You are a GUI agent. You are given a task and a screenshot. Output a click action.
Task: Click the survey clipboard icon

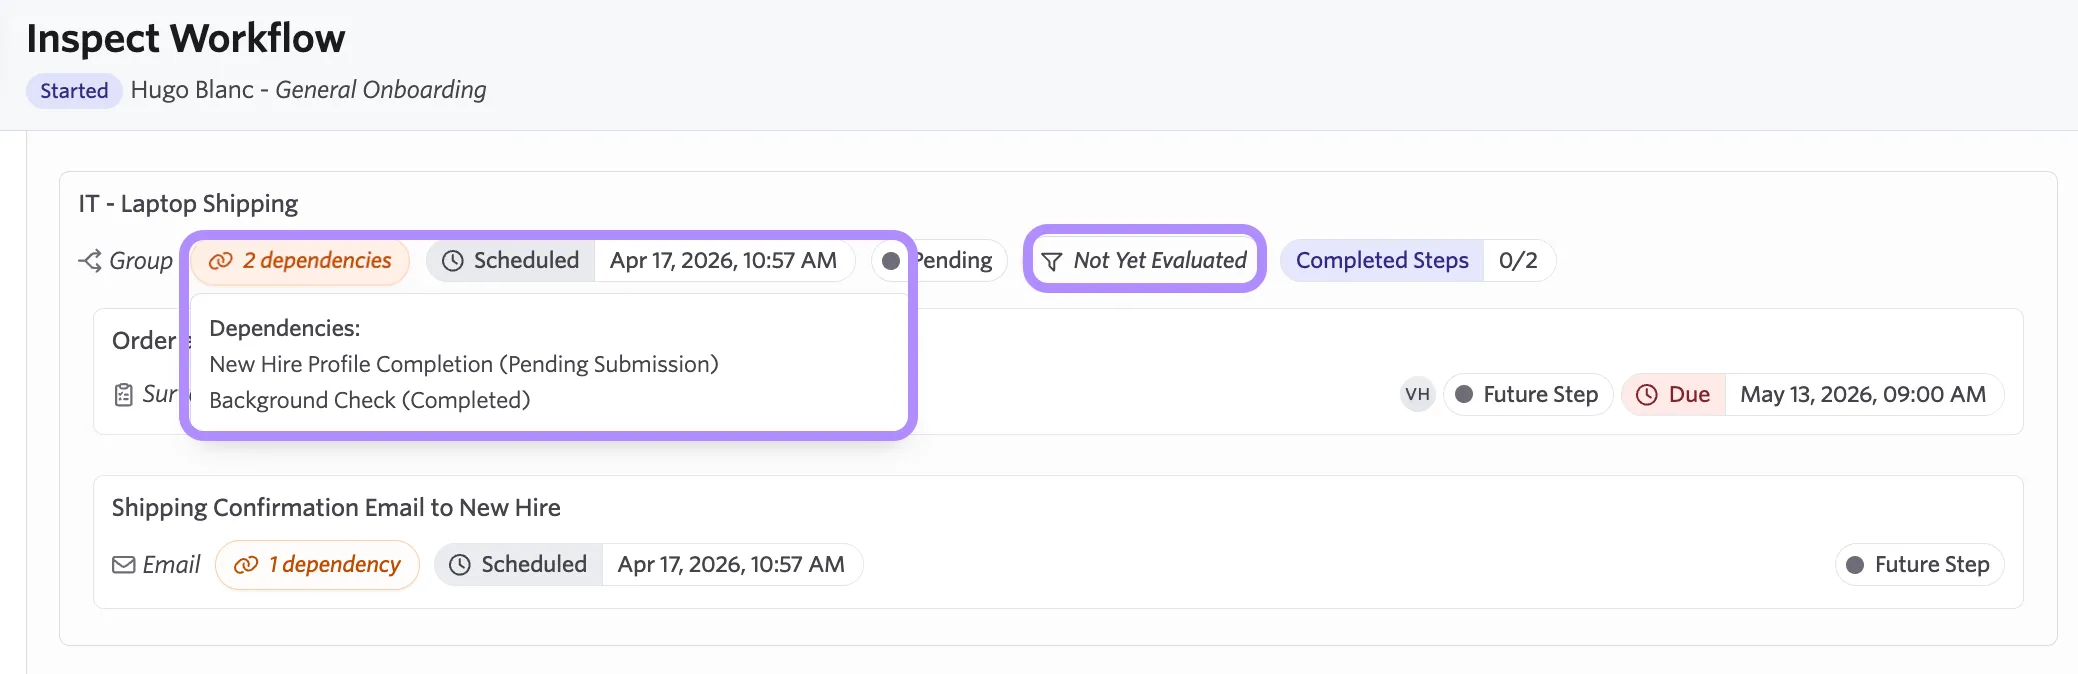pos(123,395)
